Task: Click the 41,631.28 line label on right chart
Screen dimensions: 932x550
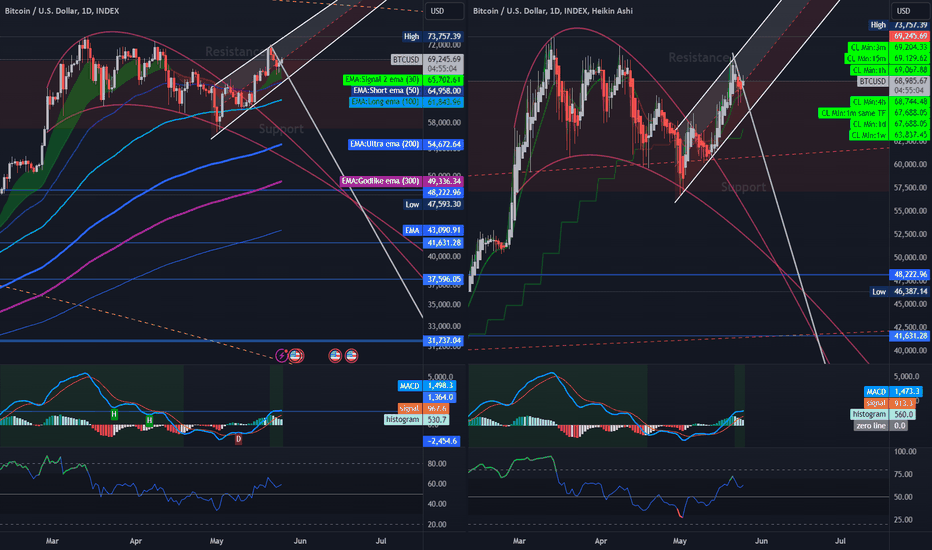Action: [x=909, y=336]
